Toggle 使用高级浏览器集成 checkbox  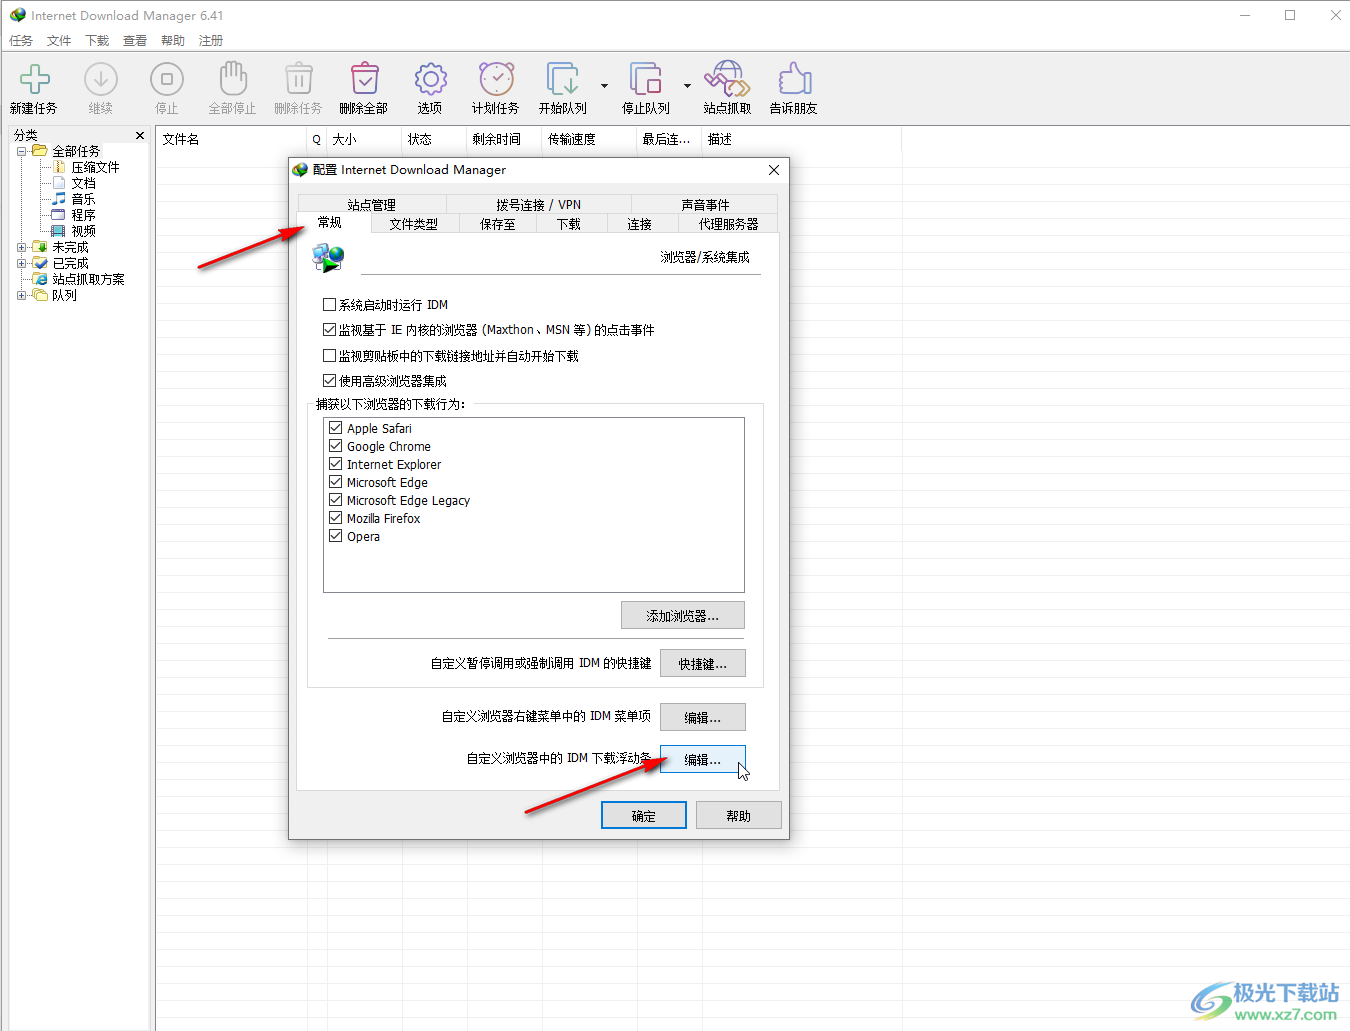click(329, 381)
